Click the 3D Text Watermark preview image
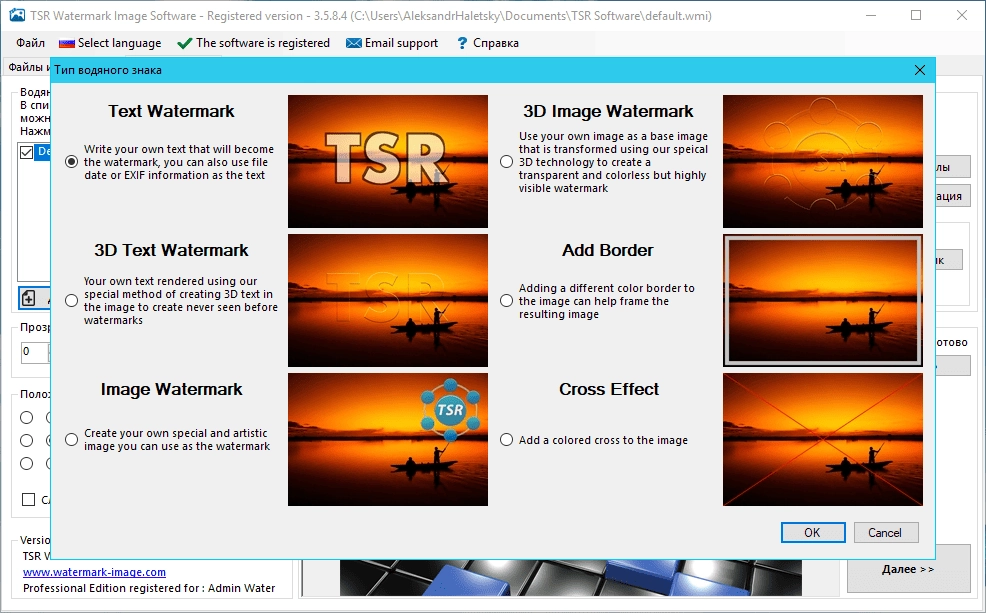 pyautogui.click(x=388, y=301)
